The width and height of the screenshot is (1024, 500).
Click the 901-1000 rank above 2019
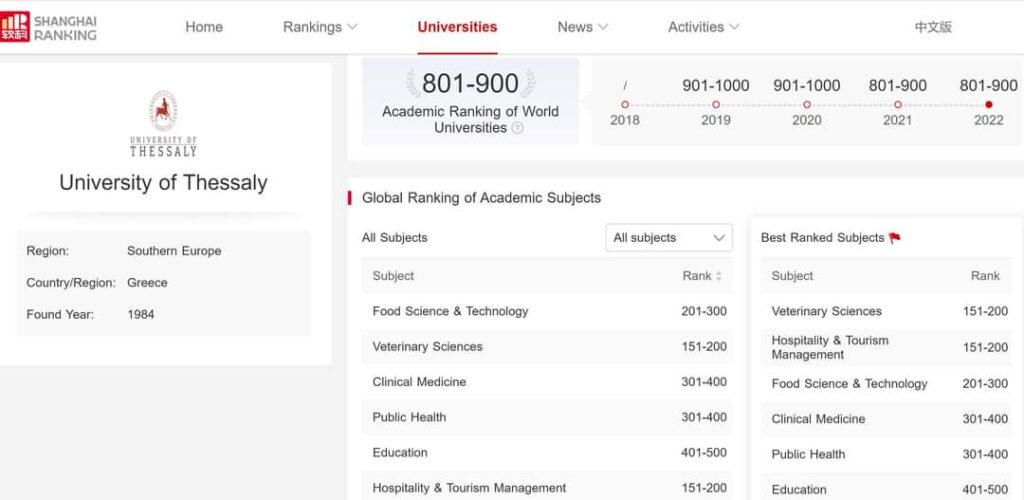point(716,86)
